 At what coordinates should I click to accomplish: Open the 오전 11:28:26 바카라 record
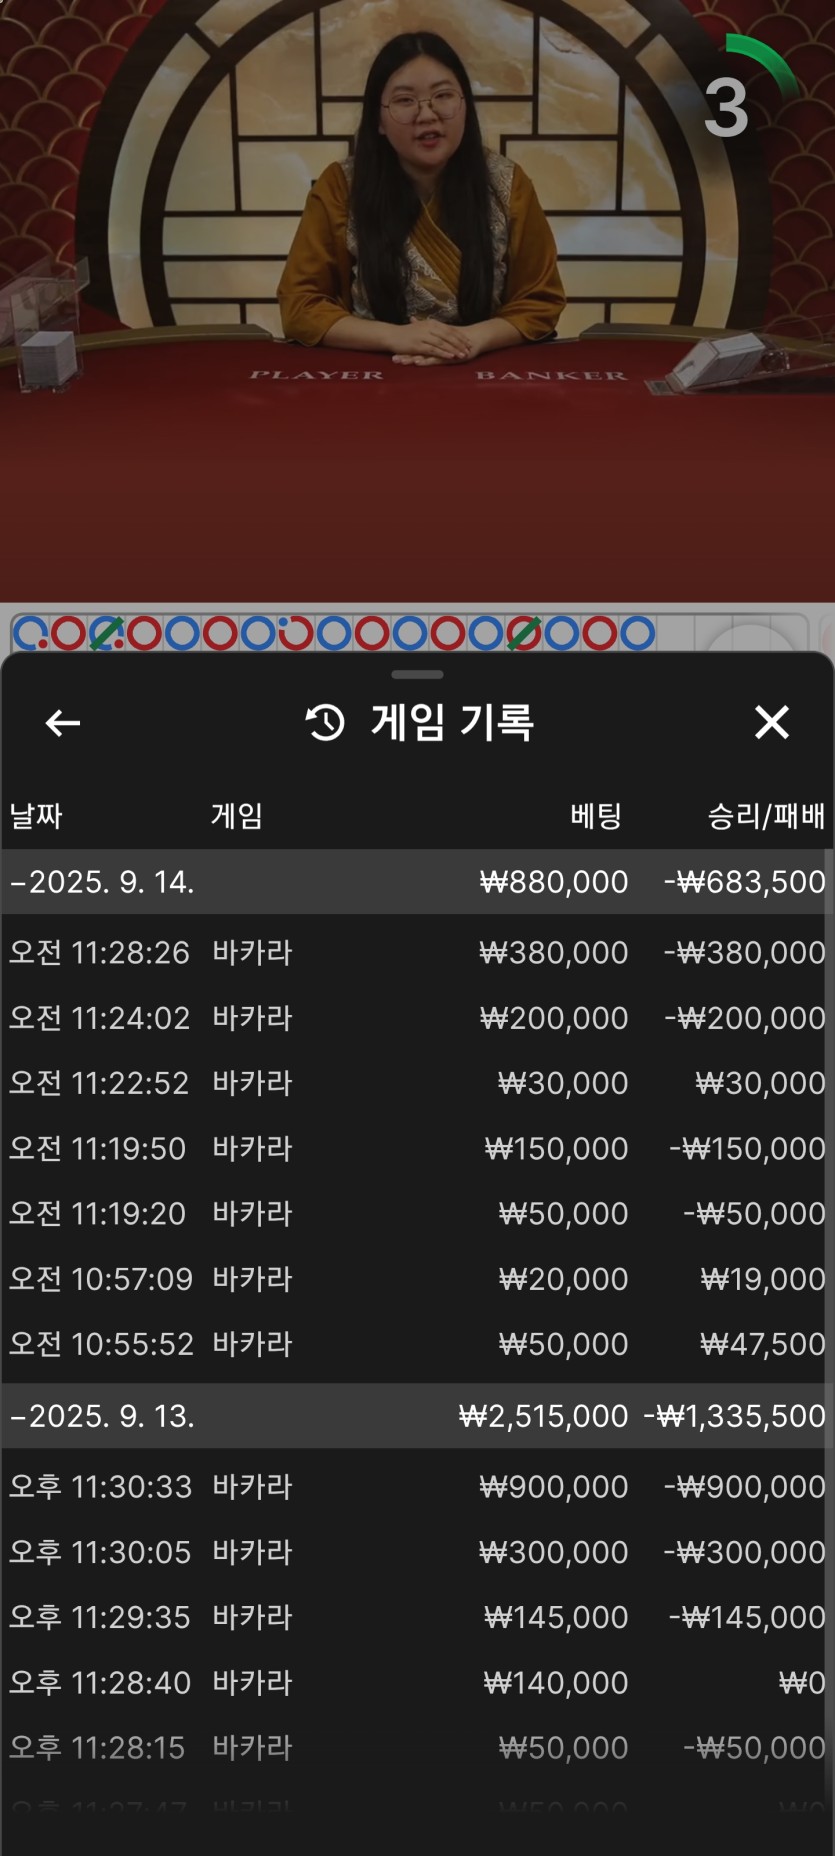tap(417, 952)
